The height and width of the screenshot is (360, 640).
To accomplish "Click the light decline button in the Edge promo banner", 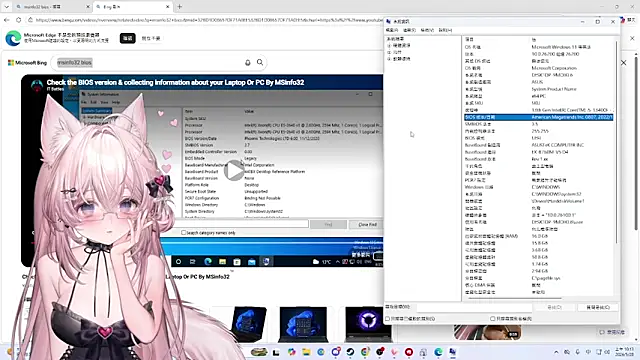I will 151,38.
